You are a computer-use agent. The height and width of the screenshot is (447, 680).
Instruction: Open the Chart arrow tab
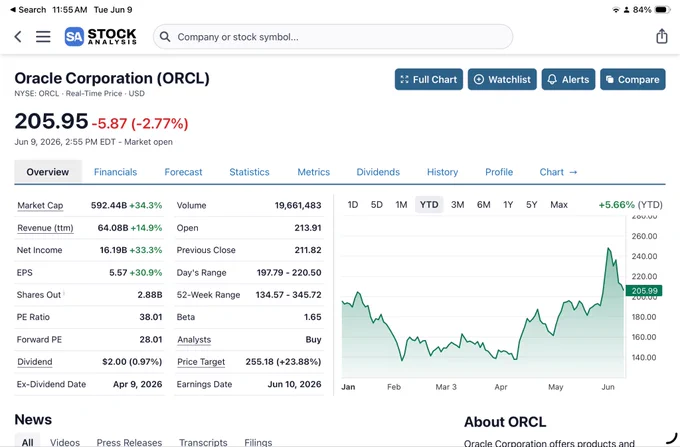[558, 172]
